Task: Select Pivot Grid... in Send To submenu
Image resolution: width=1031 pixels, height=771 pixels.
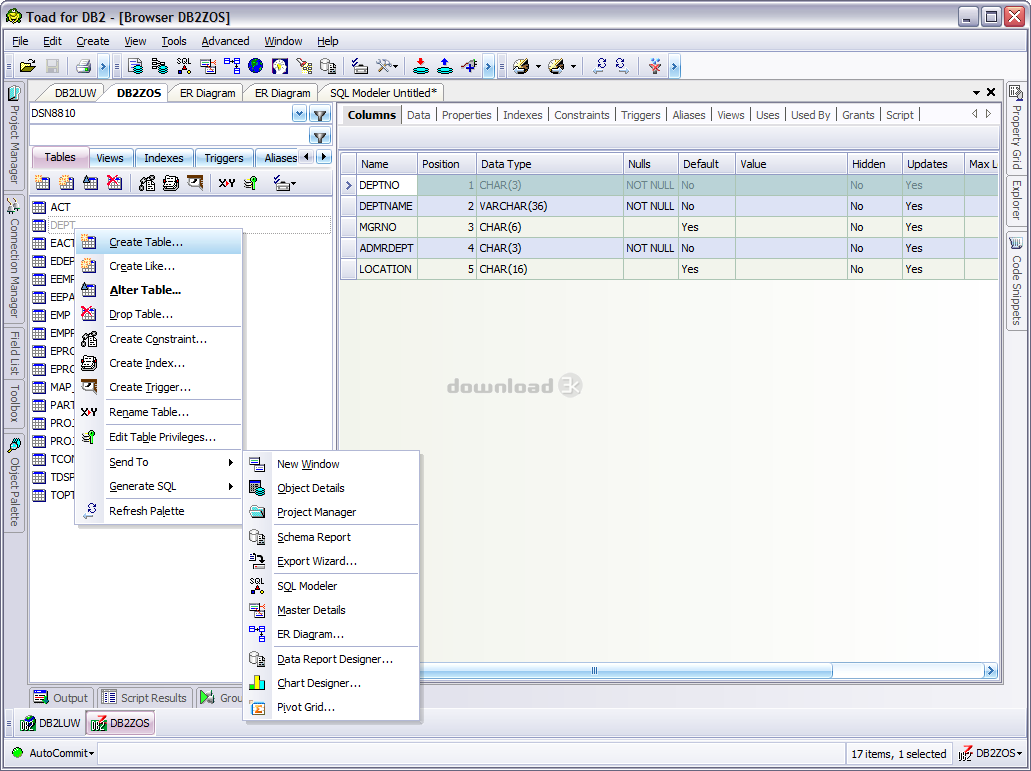Action: click(x=305, y=707)
